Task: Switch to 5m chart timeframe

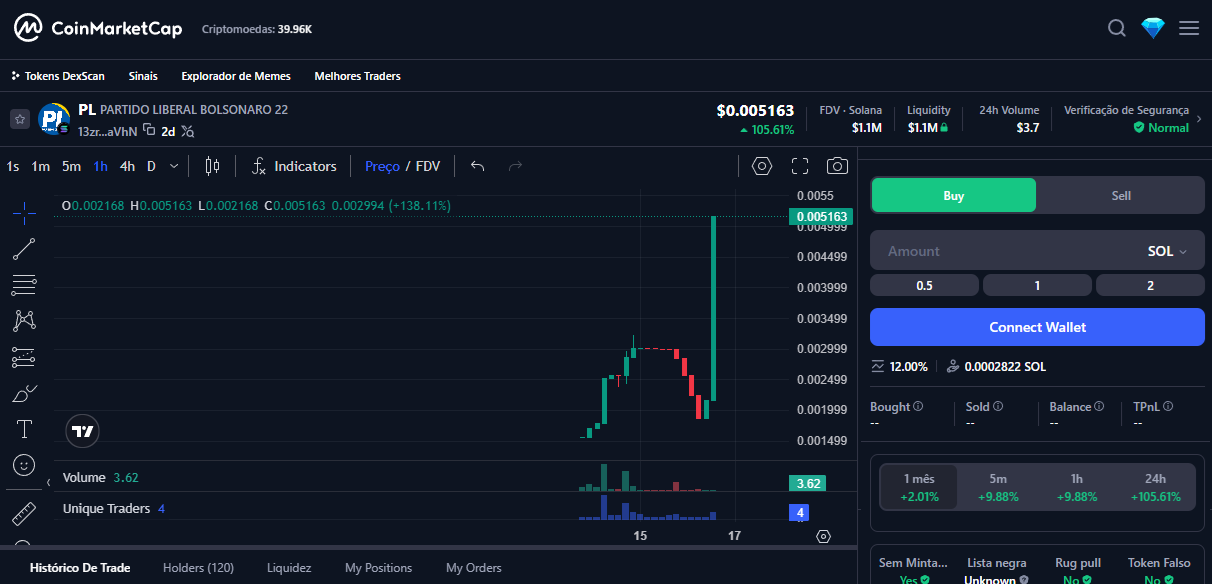Action: (71, 166)
